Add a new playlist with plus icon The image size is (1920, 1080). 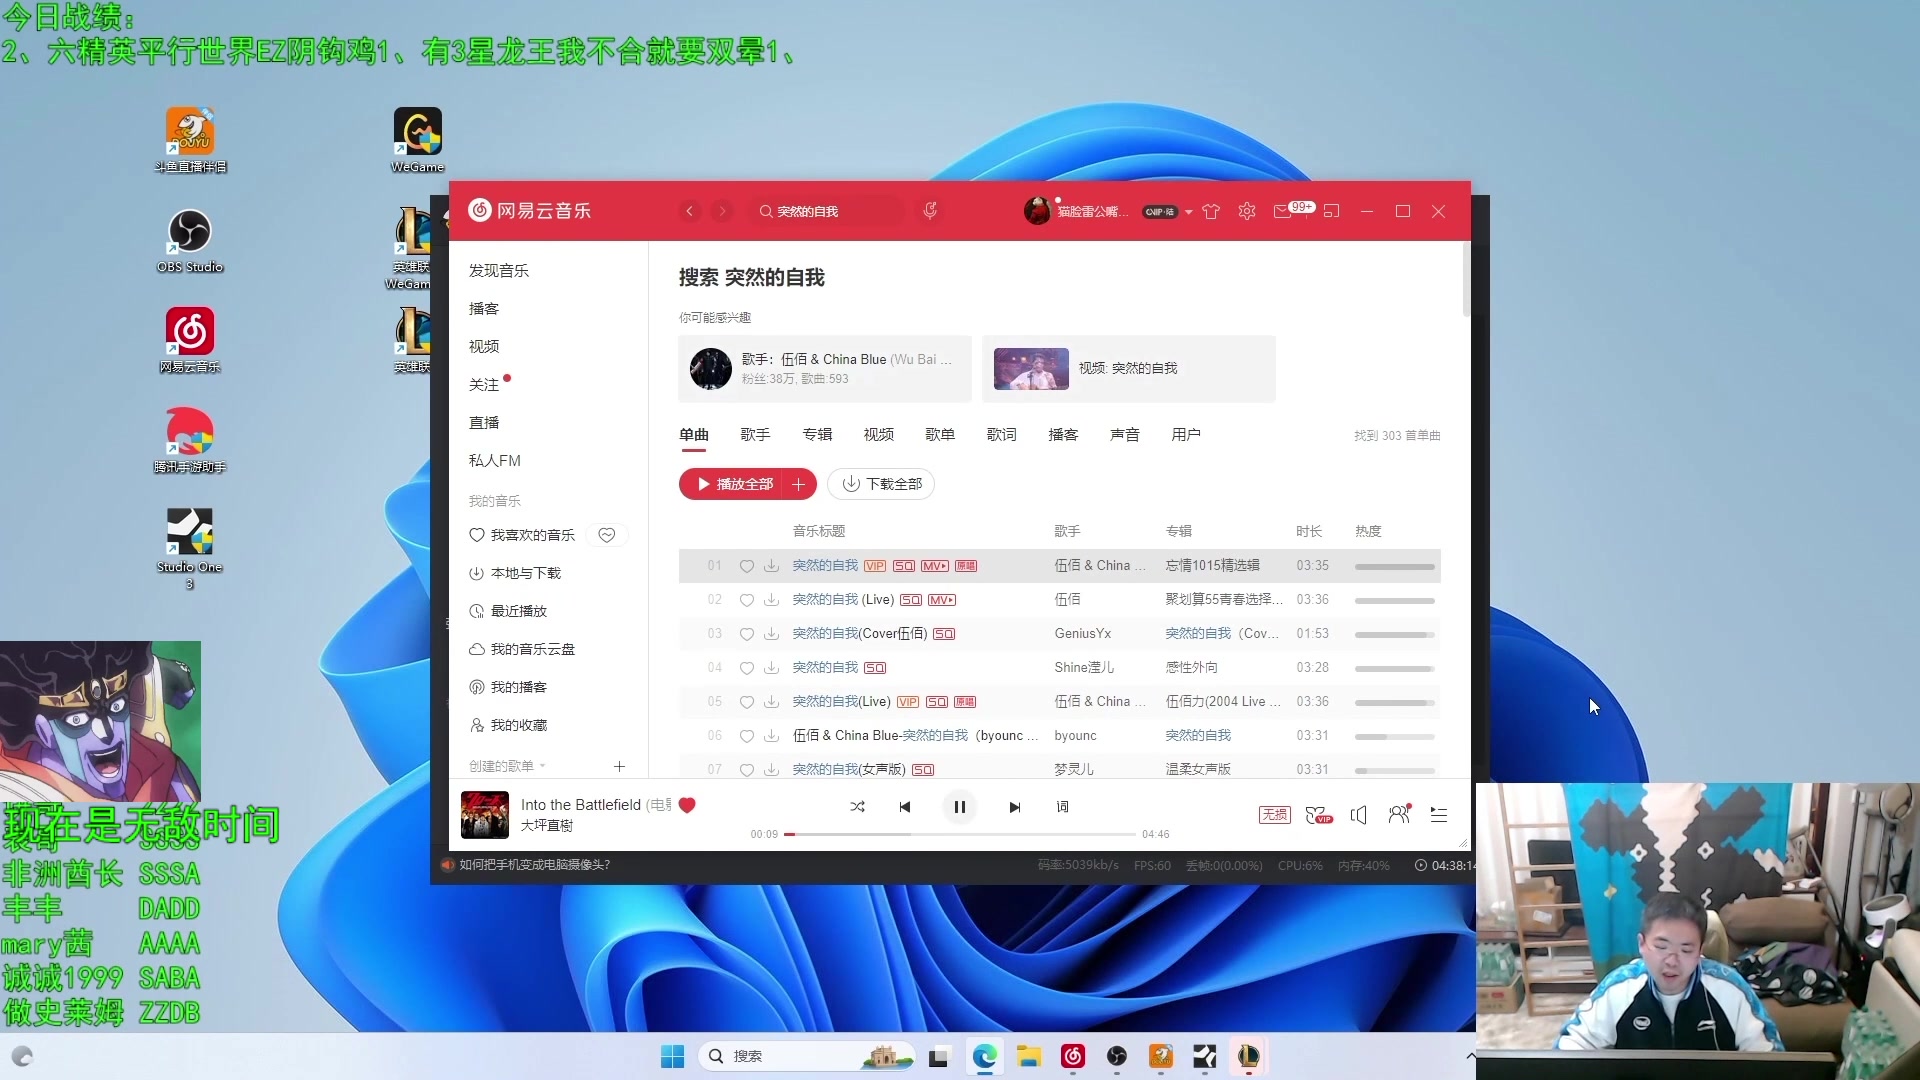tap(619, 766)
